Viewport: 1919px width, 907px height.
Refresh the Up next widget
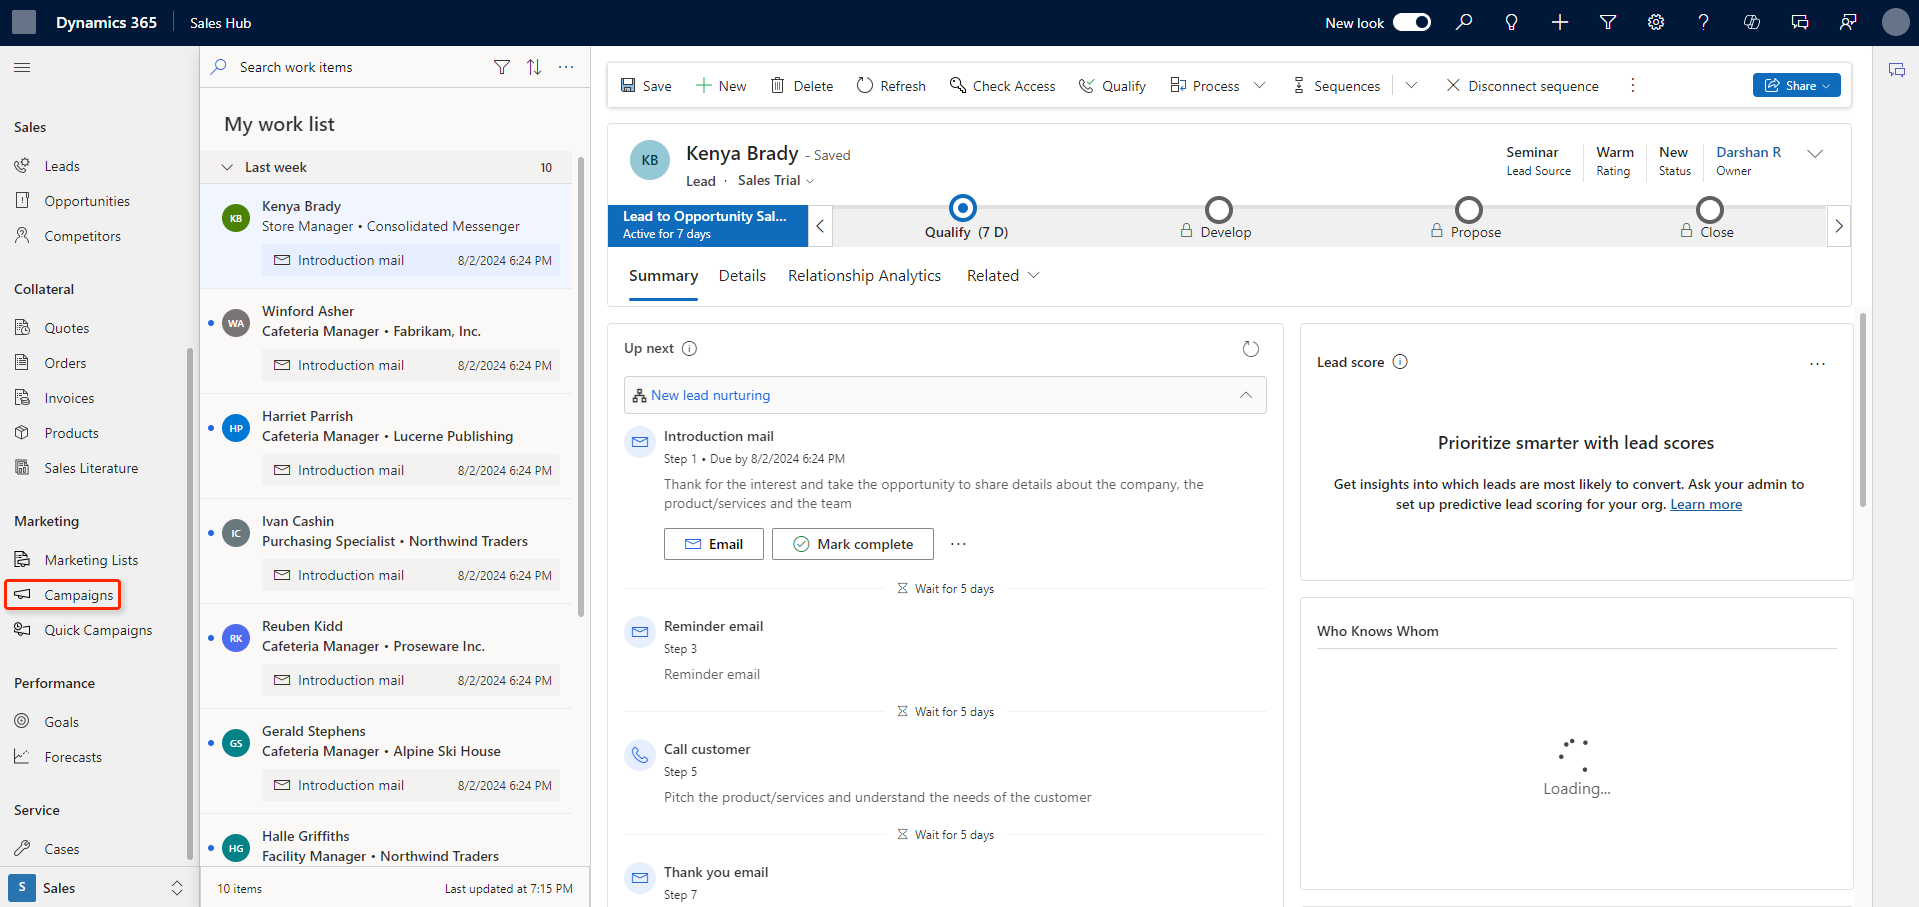(x=1250, y=349)
